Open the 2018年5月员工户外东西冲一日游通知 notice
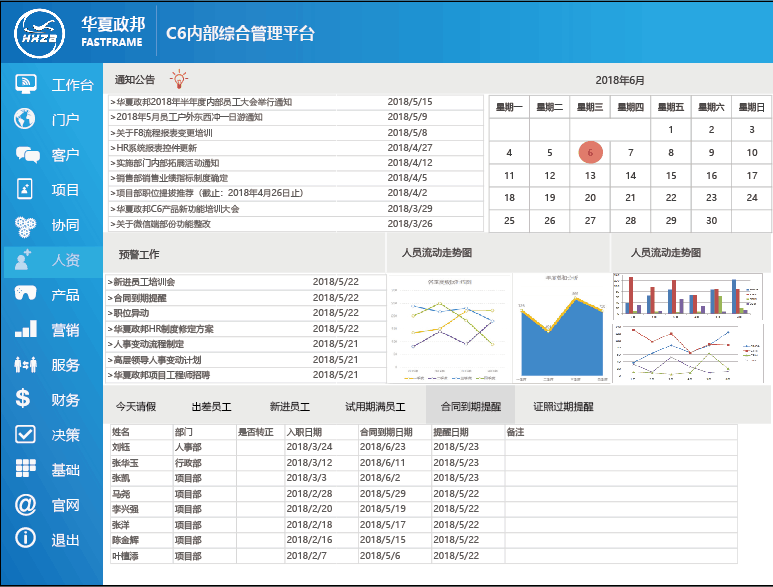 click(190, 117)
